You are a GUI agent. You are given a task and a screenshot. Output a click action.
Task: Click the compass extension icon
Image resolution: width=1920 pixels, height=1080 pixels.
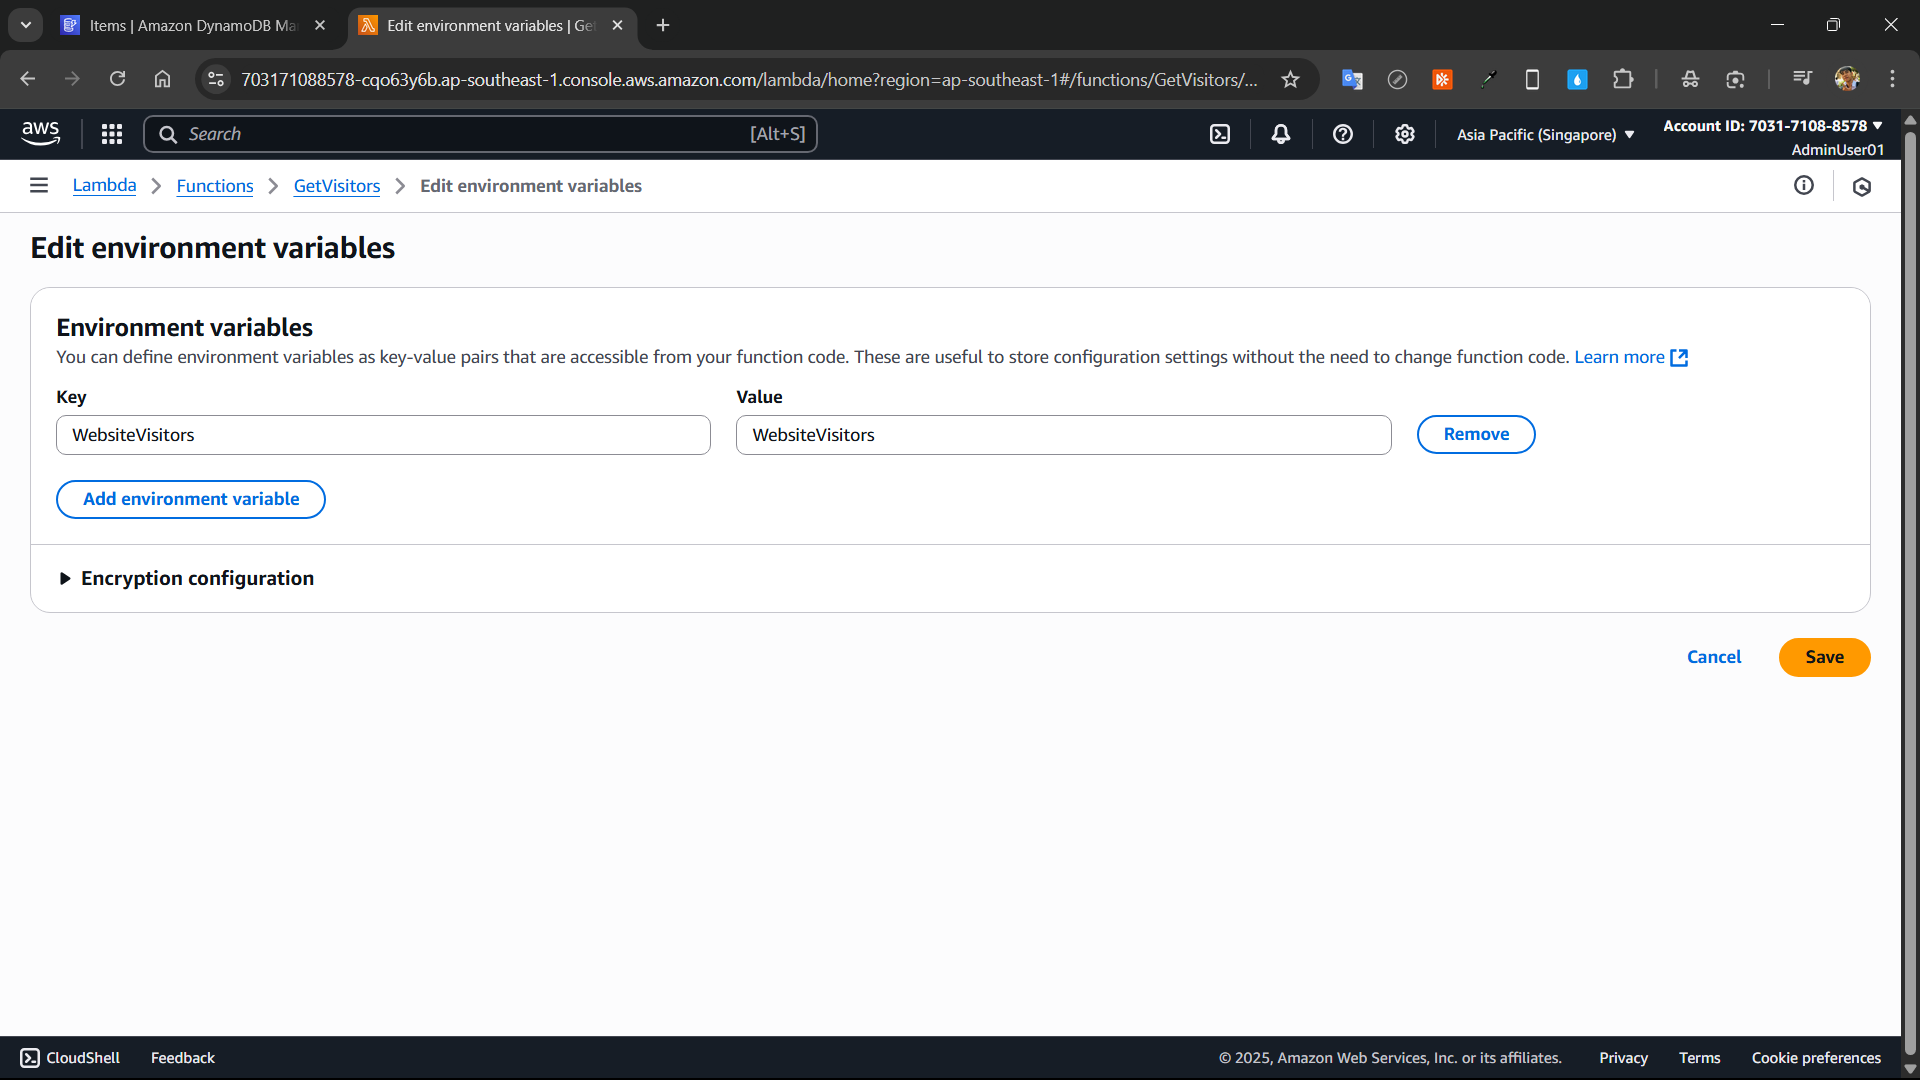(1397, 79)
